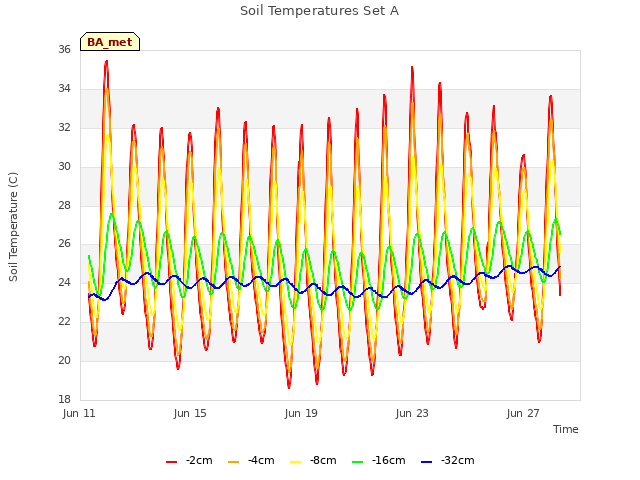Click the 32 y-axis tick label
Viewport: 640px width, 480px height.
[x=64, y=128]
